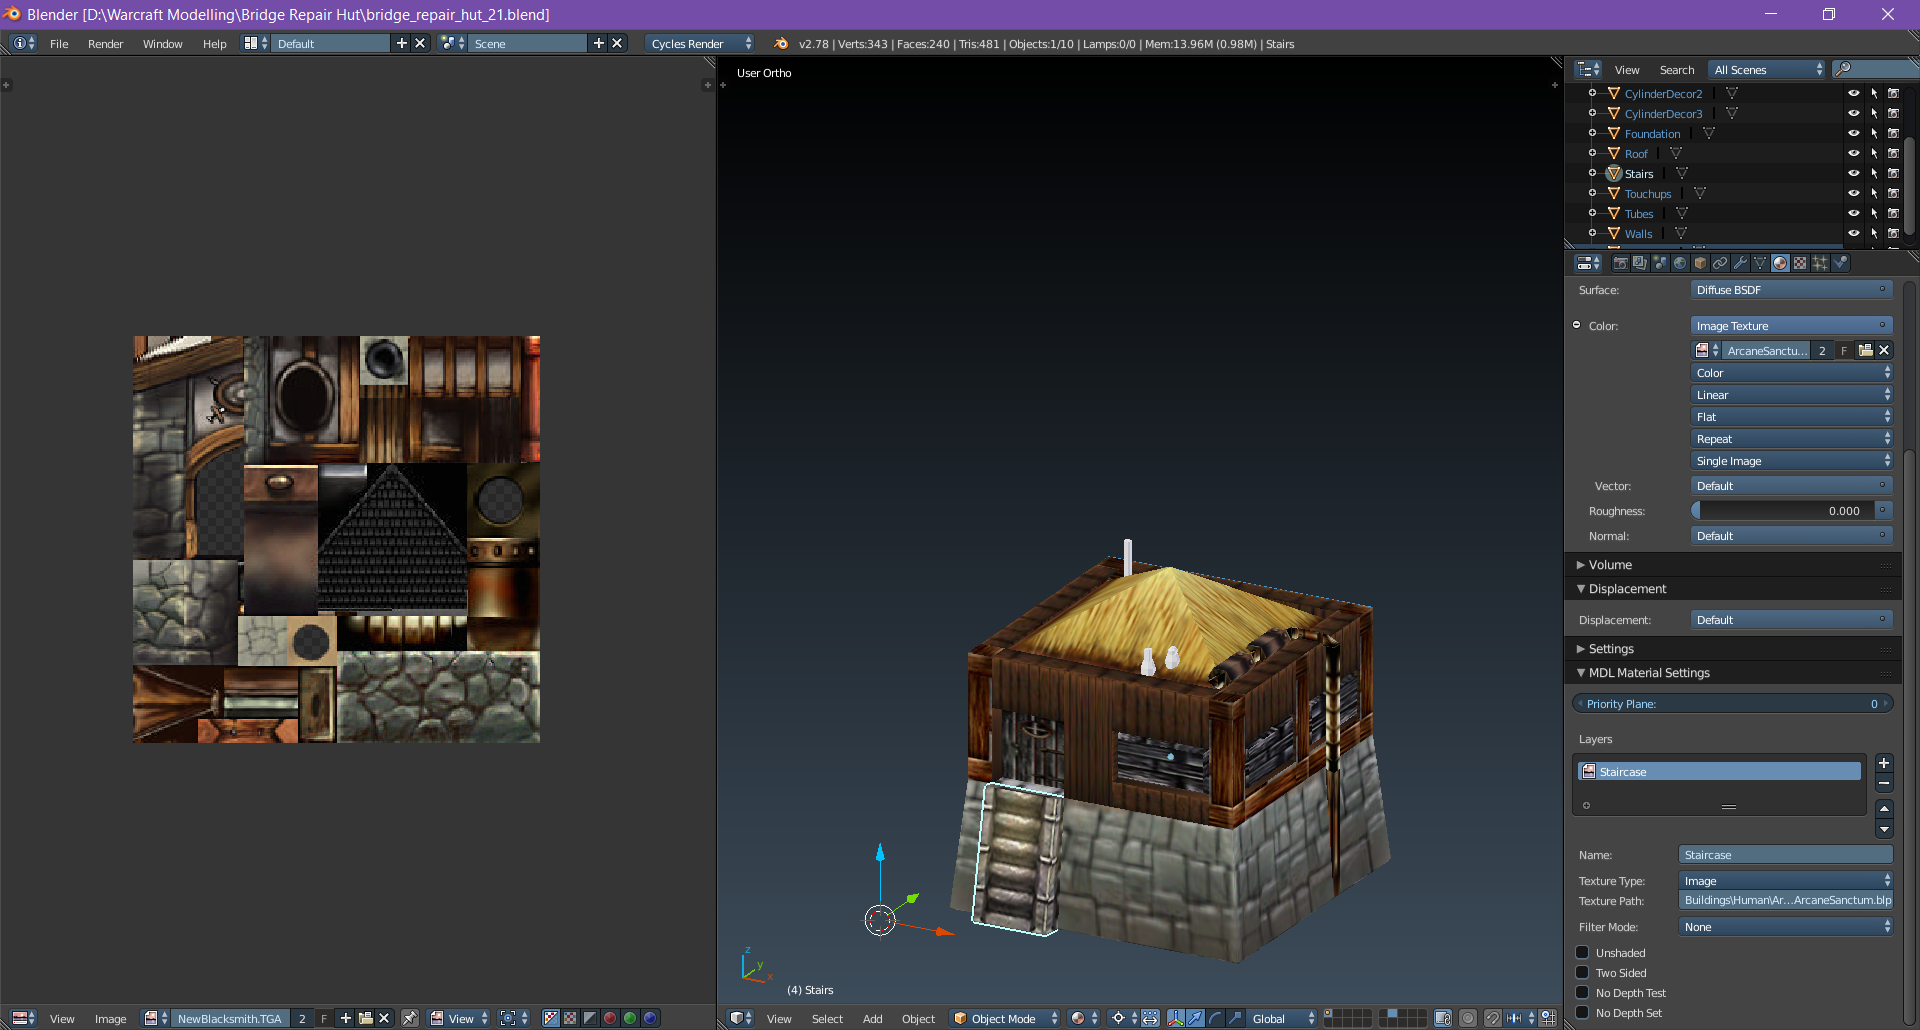Open the Modifiers tab (wrench icon)
The height and width of the screenshot is (1030, 1920).
(1740, 263)
